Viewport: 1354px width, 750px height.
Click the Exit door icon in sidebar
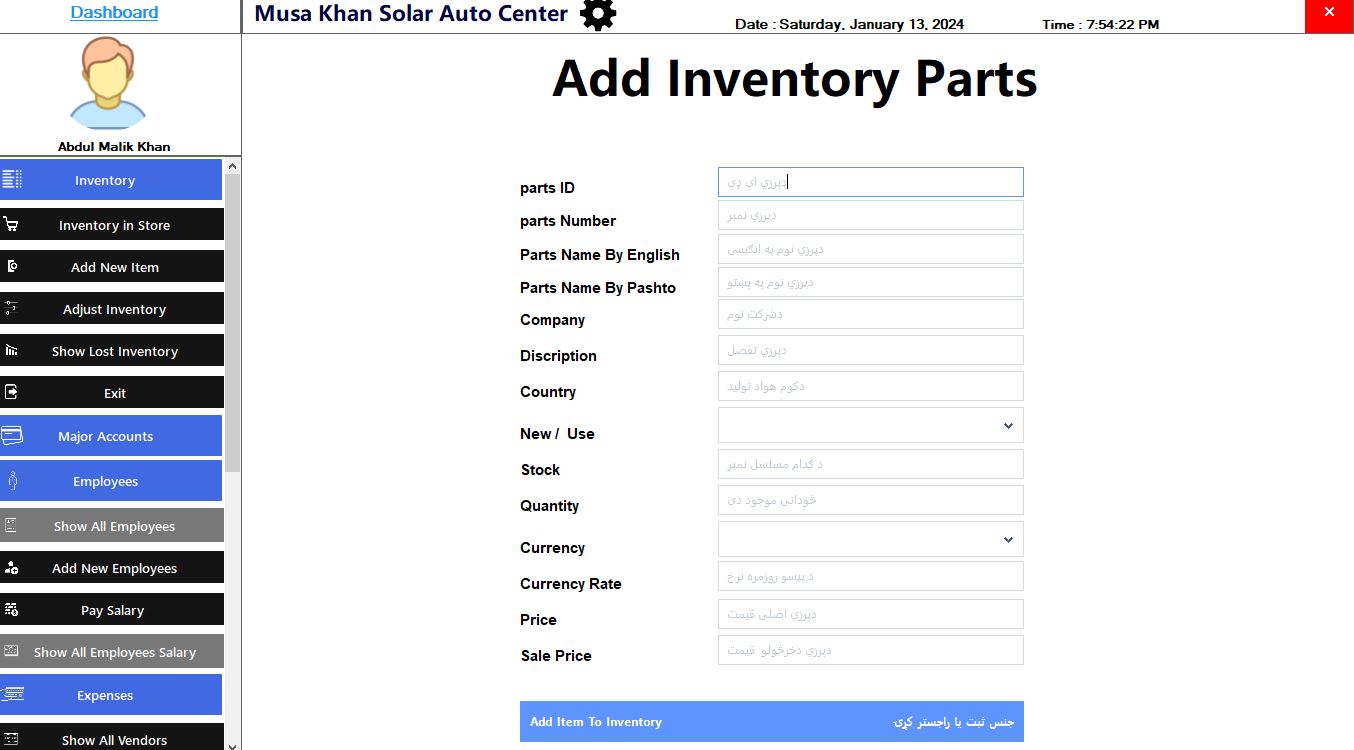pyautogui.click(x=11, y=393)
